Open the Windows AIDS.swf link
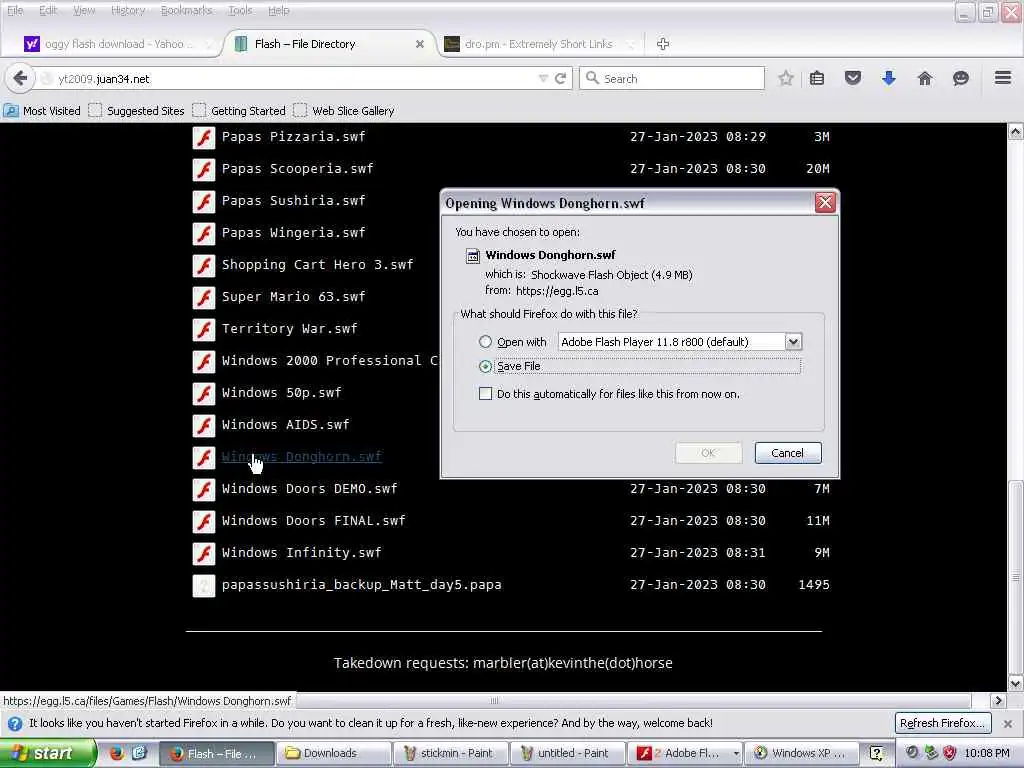Image resolution: width=1024 pixels, height=768 pixels. [x=285, y=424]
